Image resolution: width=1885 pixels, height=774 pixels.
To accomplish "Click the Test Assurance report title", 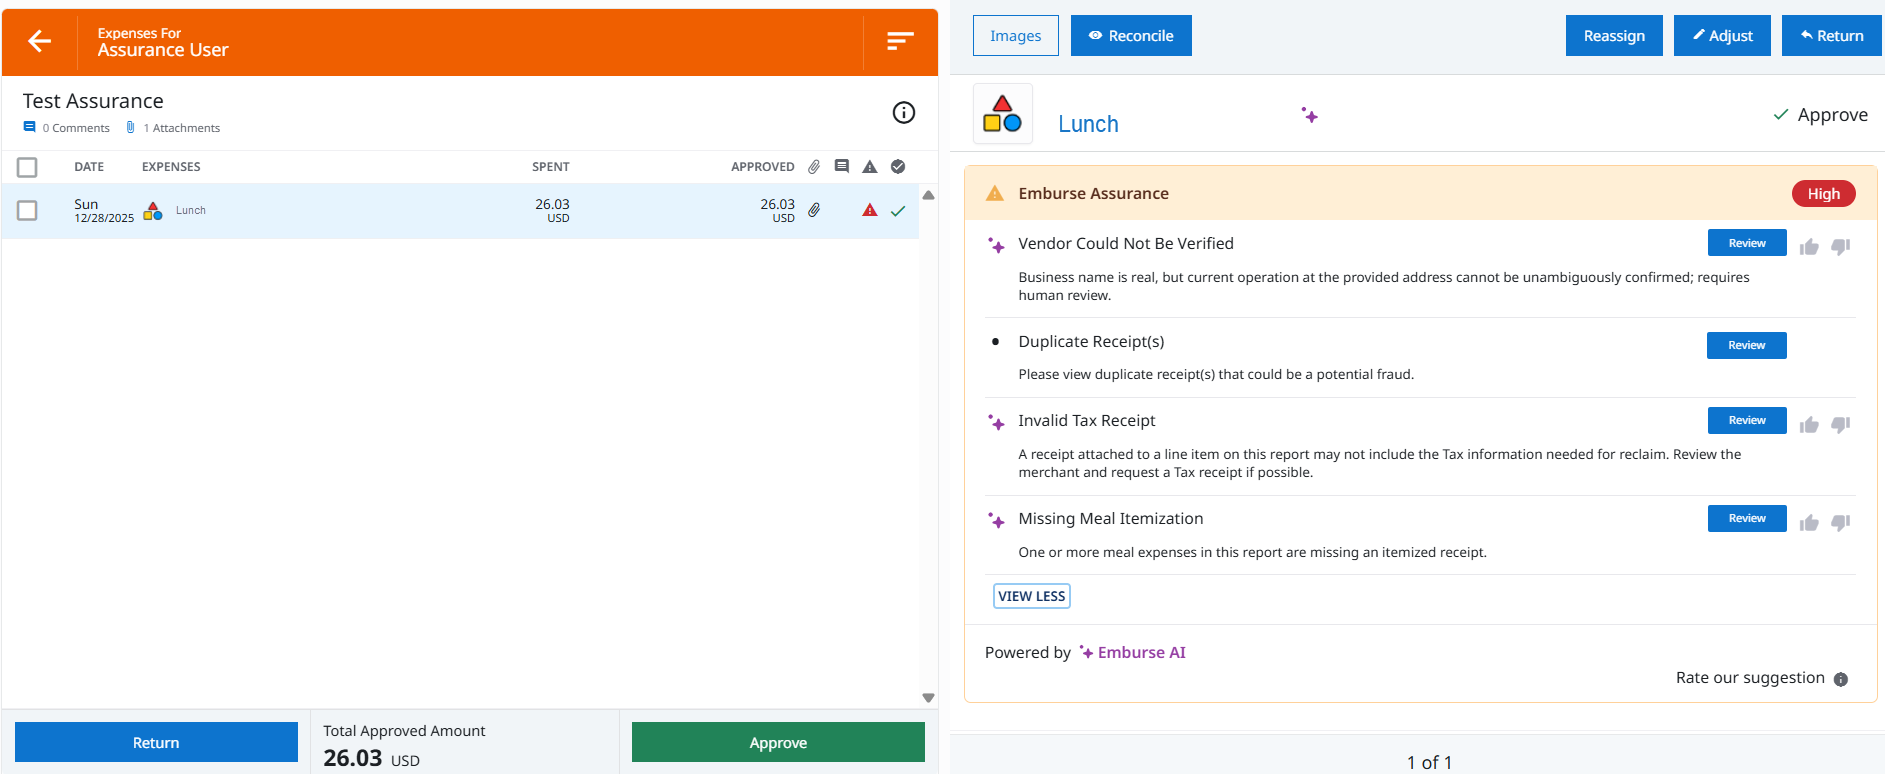I will 93,101.
